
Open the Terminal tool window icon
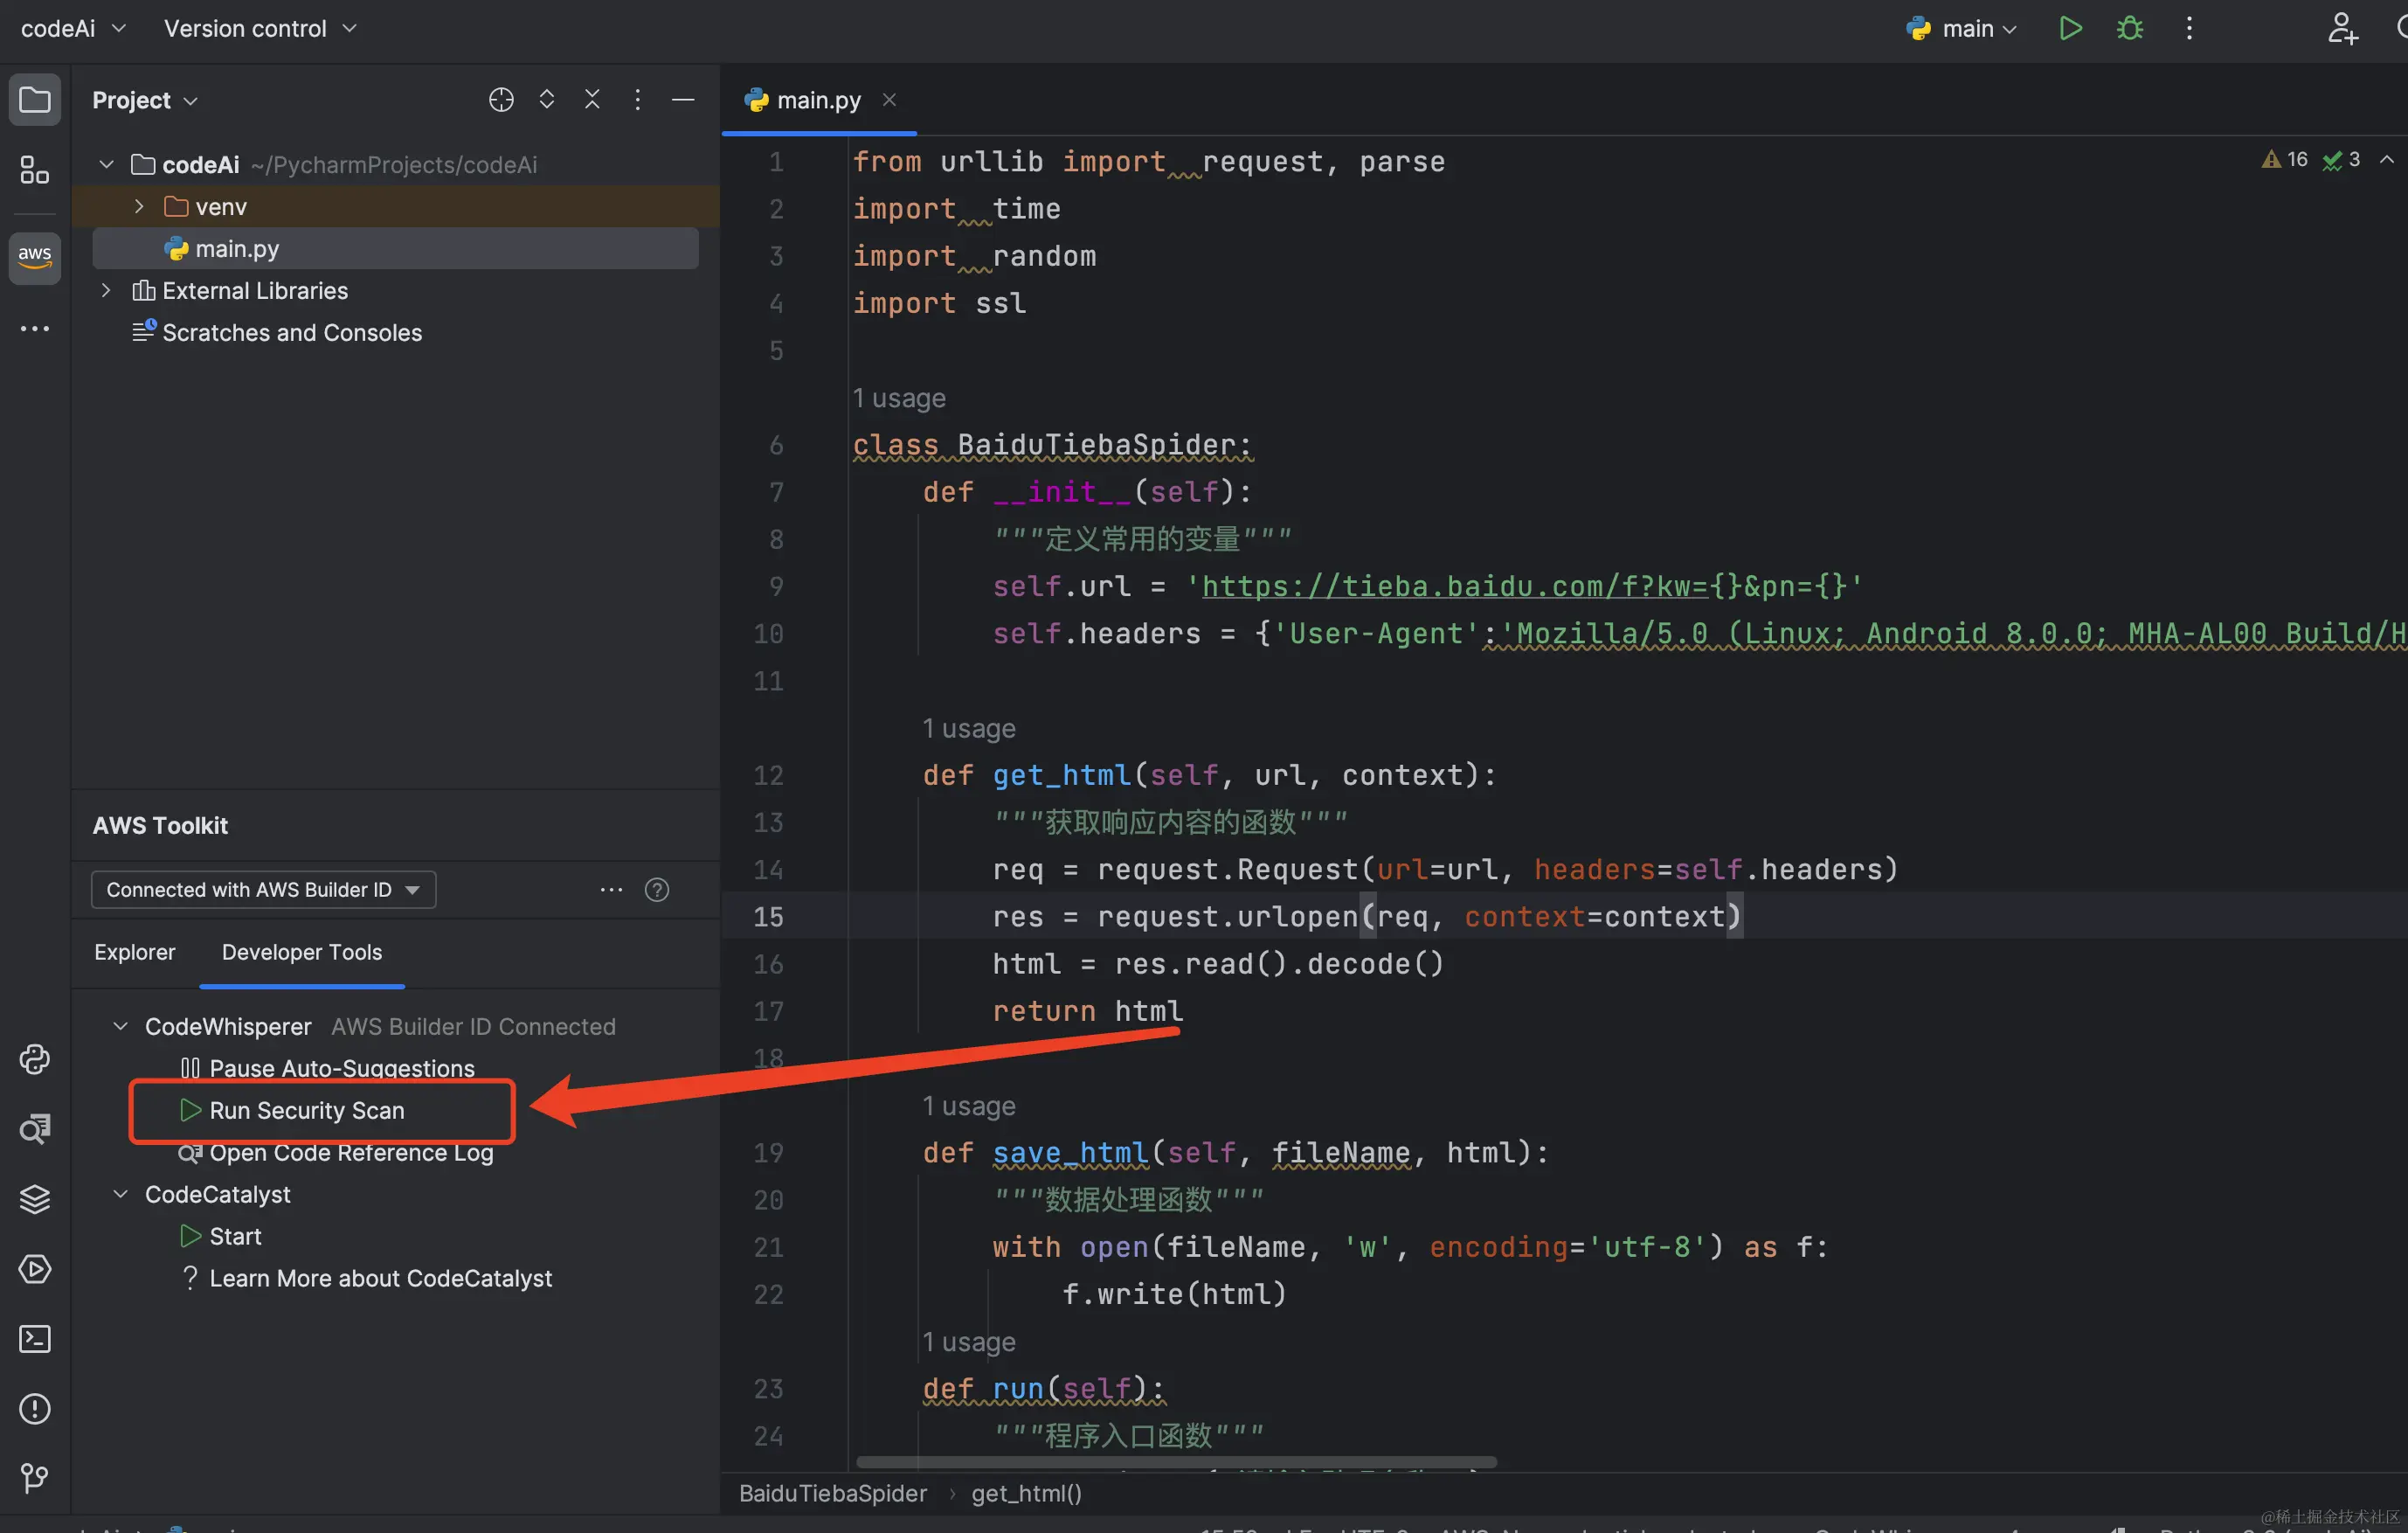click(34, 1339)
